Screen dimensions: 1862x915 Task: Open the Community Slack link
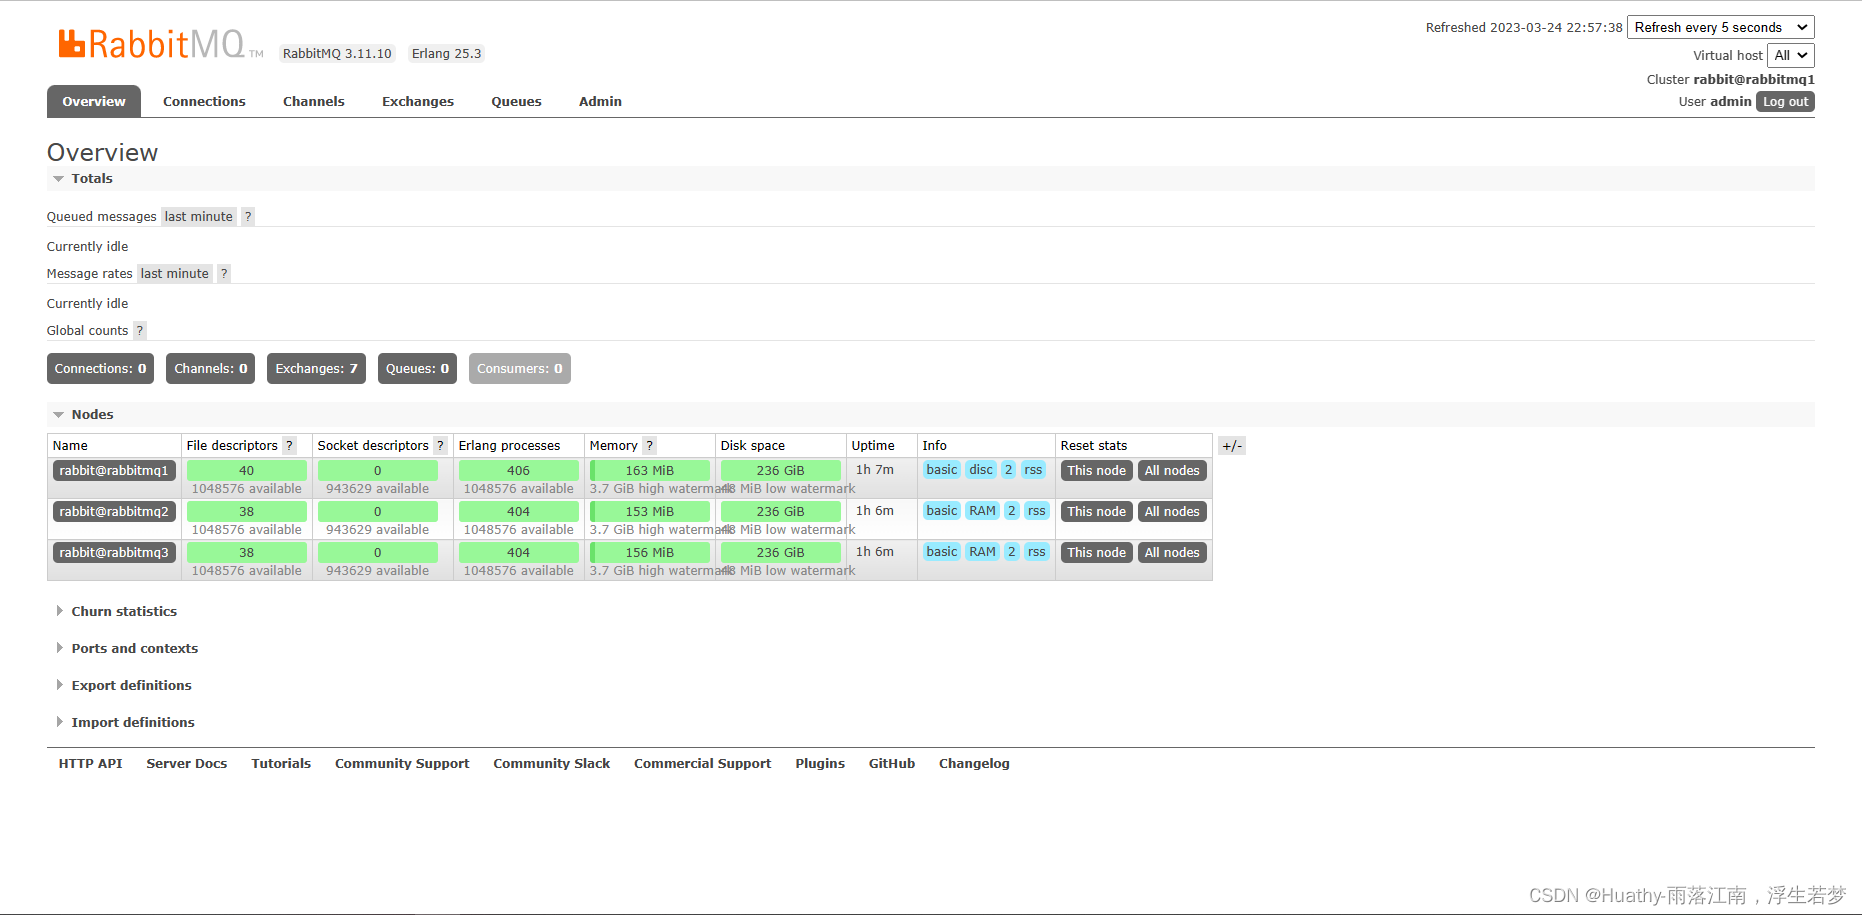pyautogui.click(x=551, y=763)
